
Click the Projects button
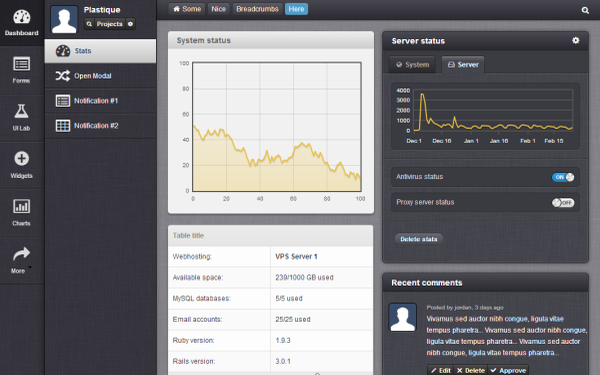point(109,24)
